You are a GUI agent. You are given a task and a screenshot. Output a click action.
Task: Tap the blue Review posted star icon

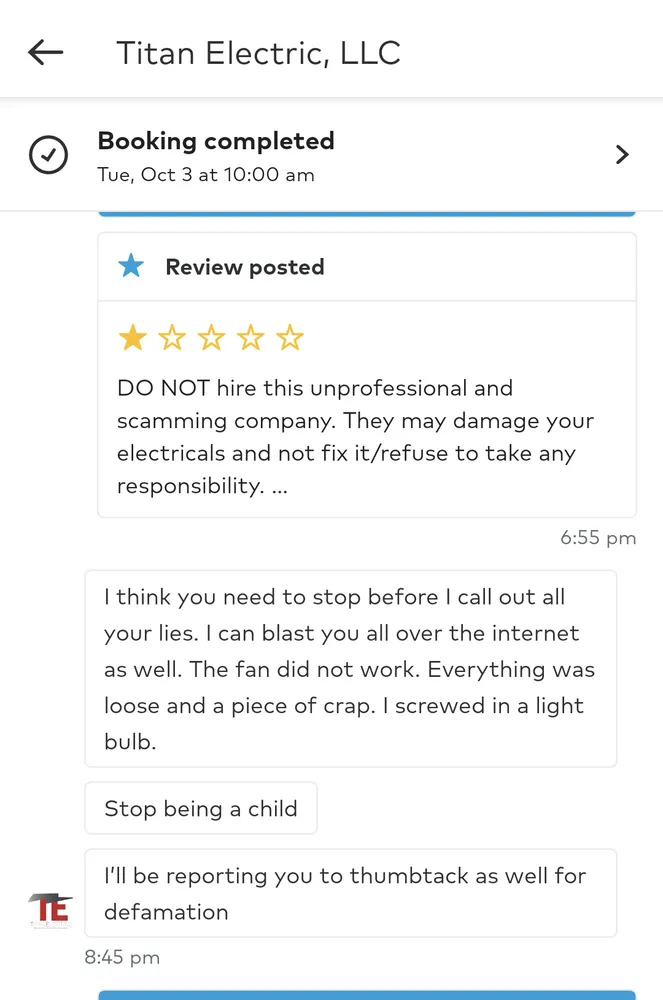pyautogui.click(x=131, y=266)
